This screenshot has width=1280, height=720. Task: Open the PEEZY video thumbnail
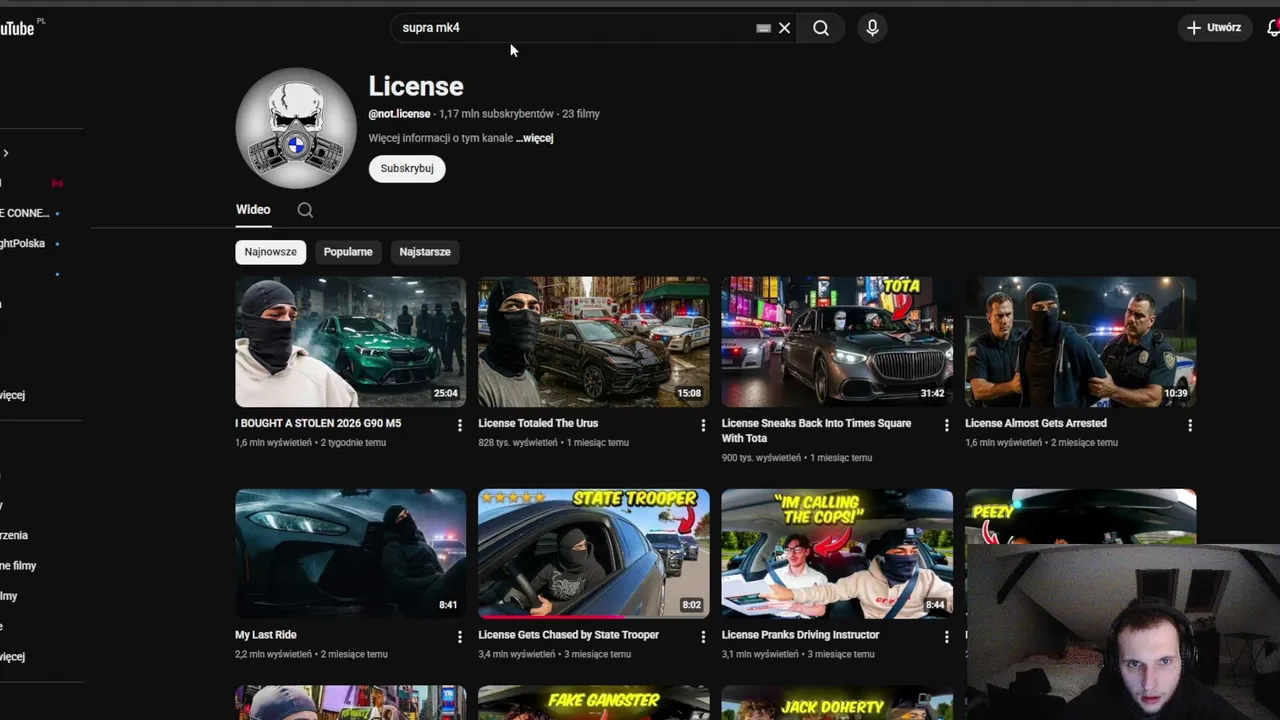(1080, 516)
